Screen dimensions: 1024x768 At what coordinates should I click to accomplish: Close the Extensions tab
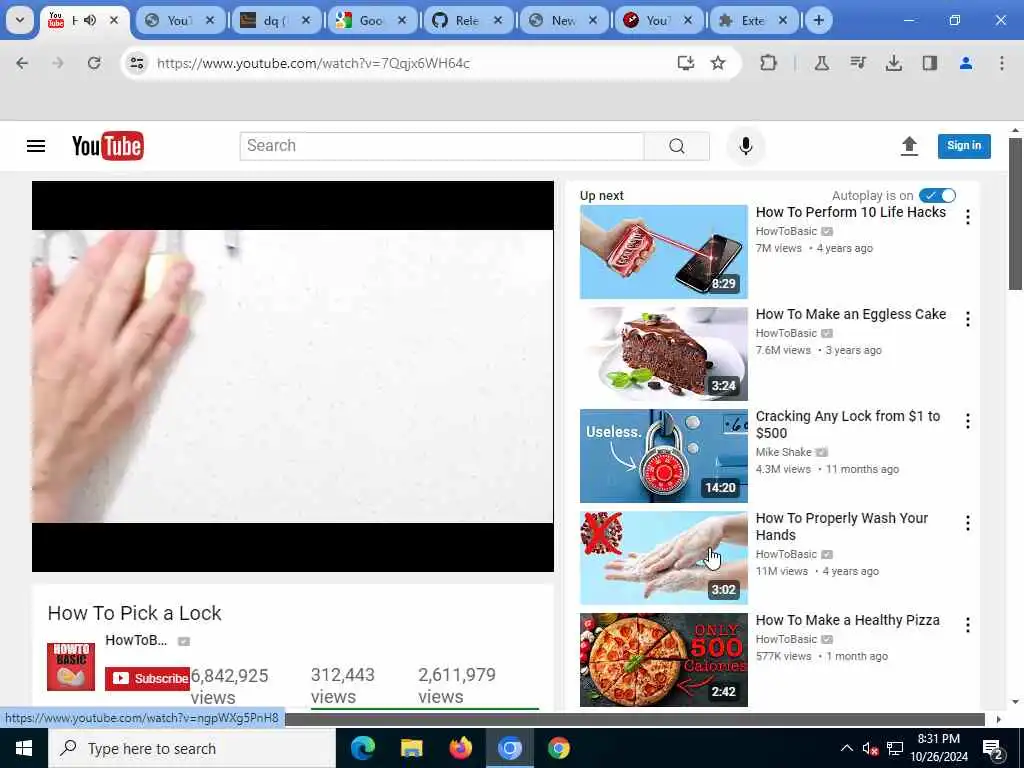tap(782, 20)
